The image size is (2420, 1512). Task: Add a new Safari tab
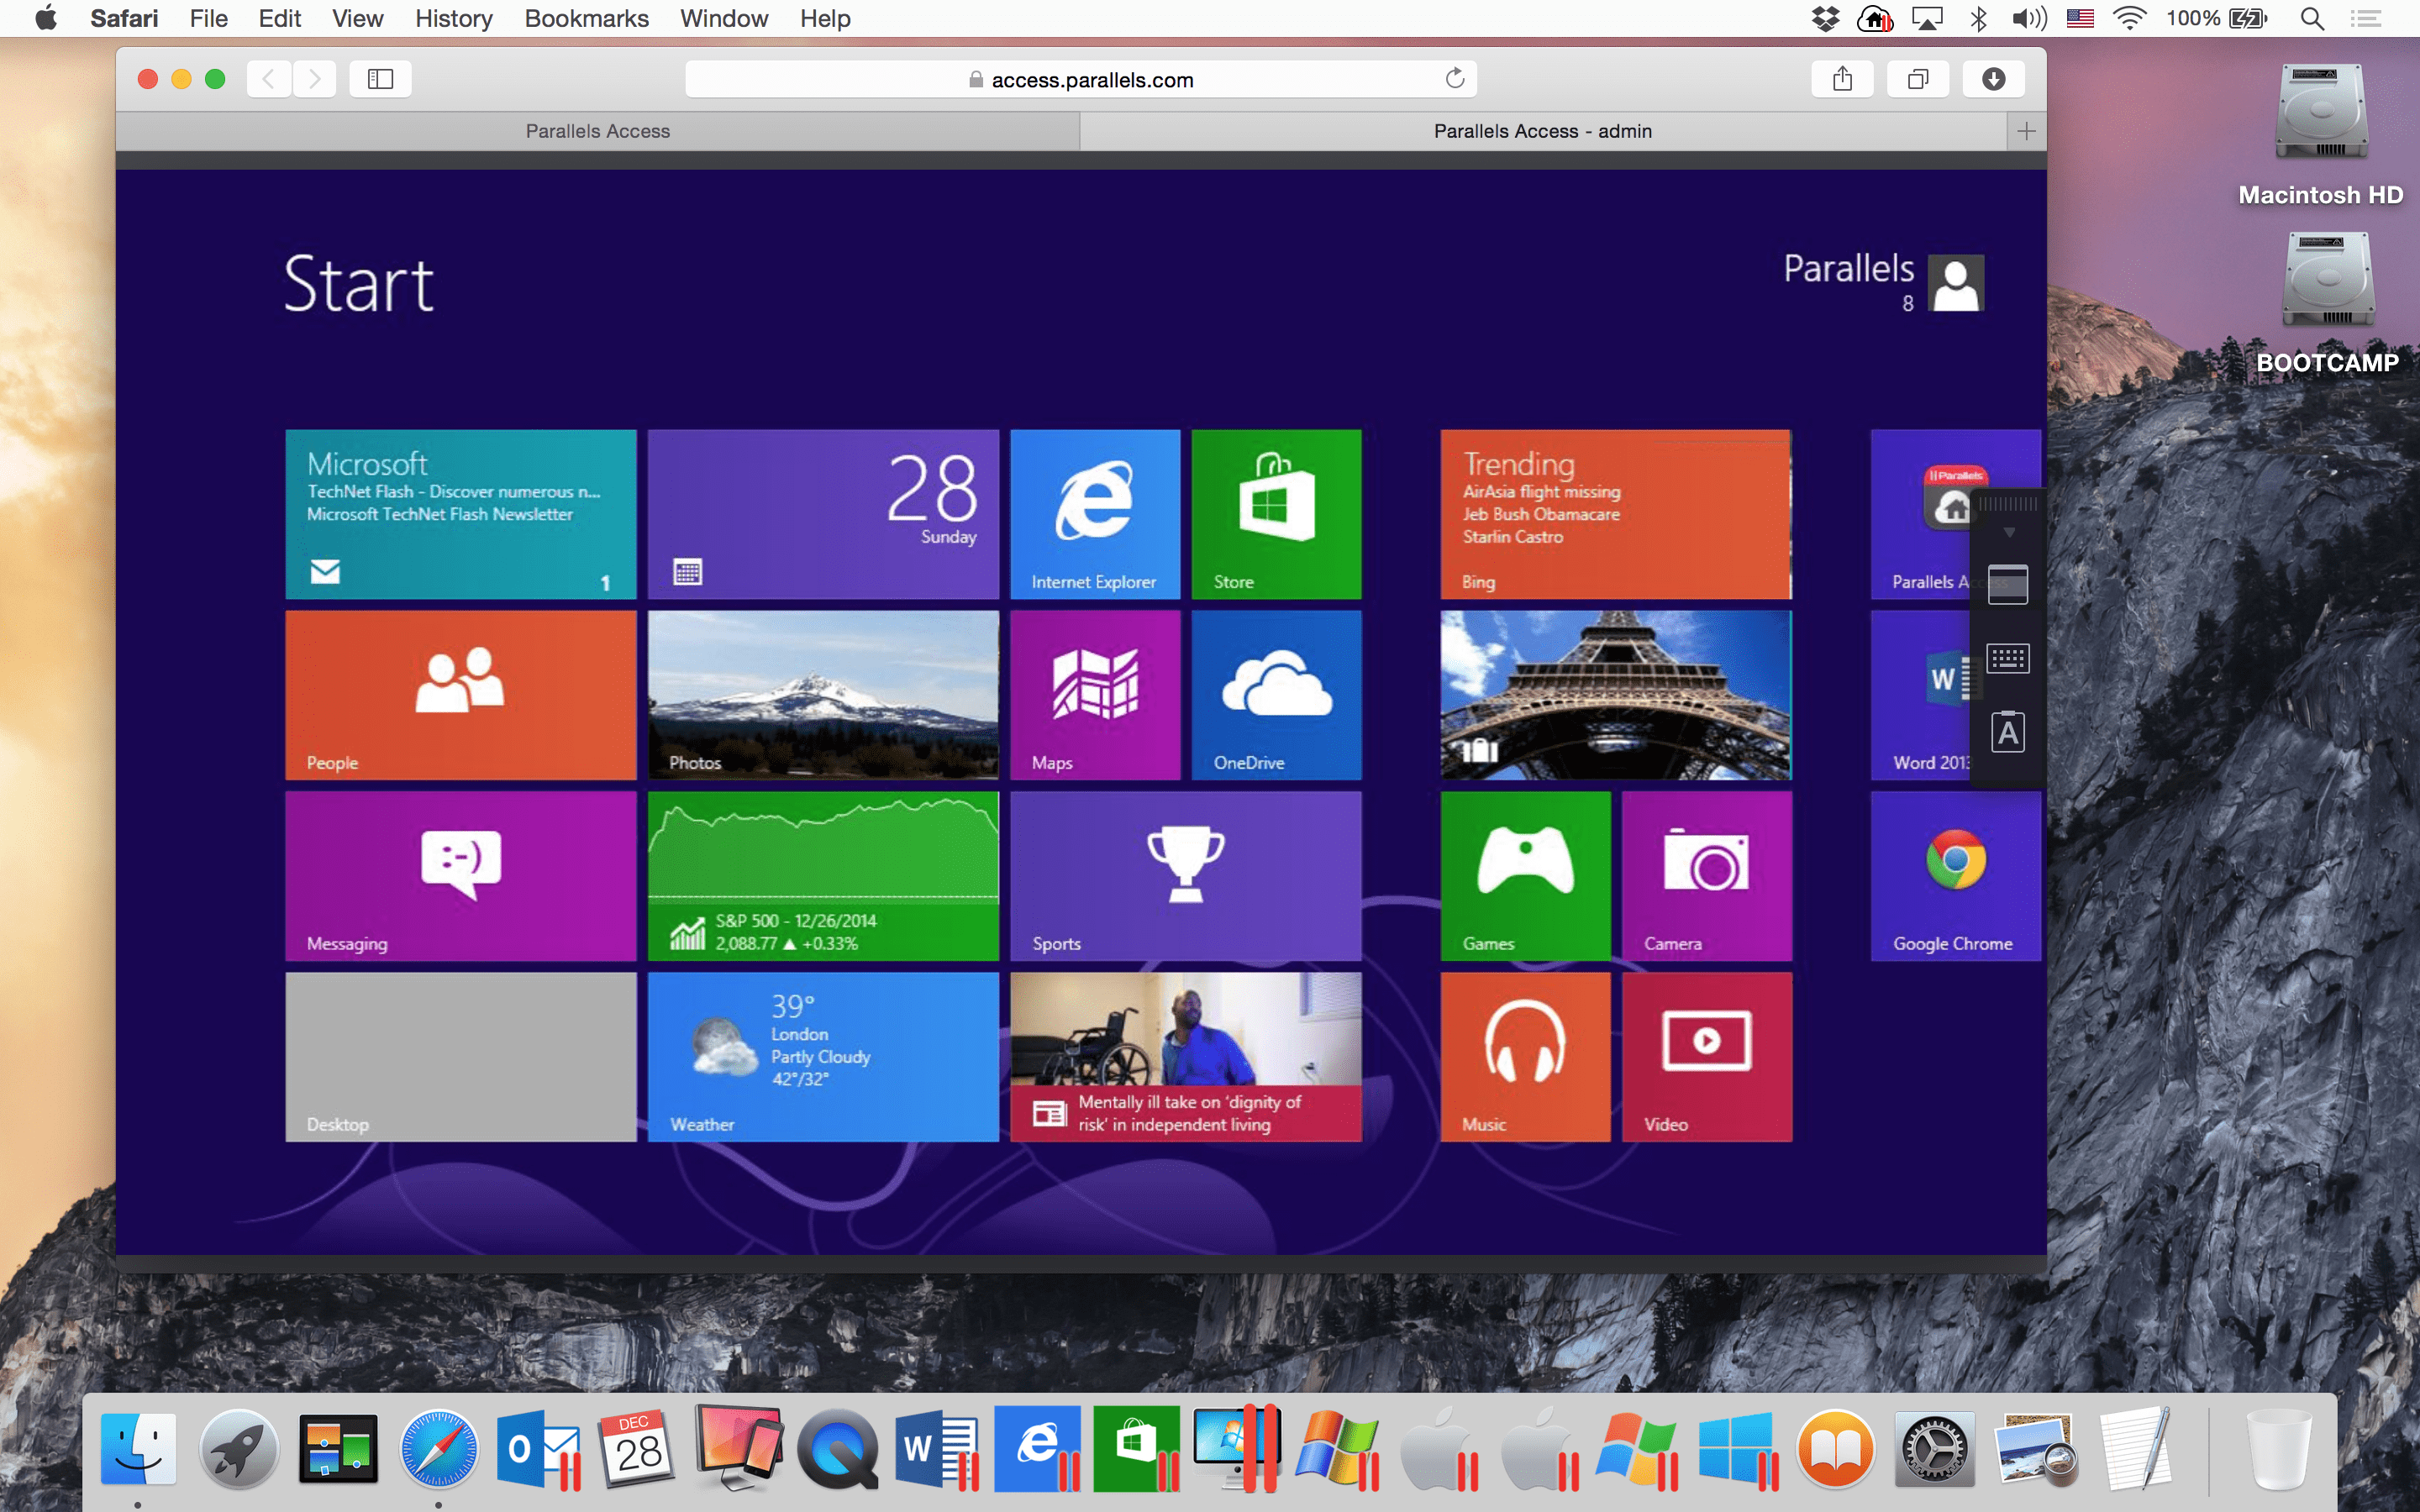point(2026,131)
